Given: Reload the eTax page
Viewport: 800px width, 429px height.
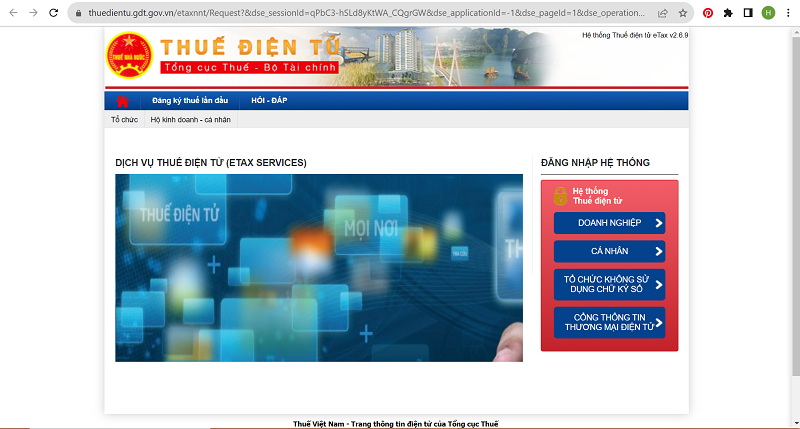Looking at the screenshot, I should point(54,13).
